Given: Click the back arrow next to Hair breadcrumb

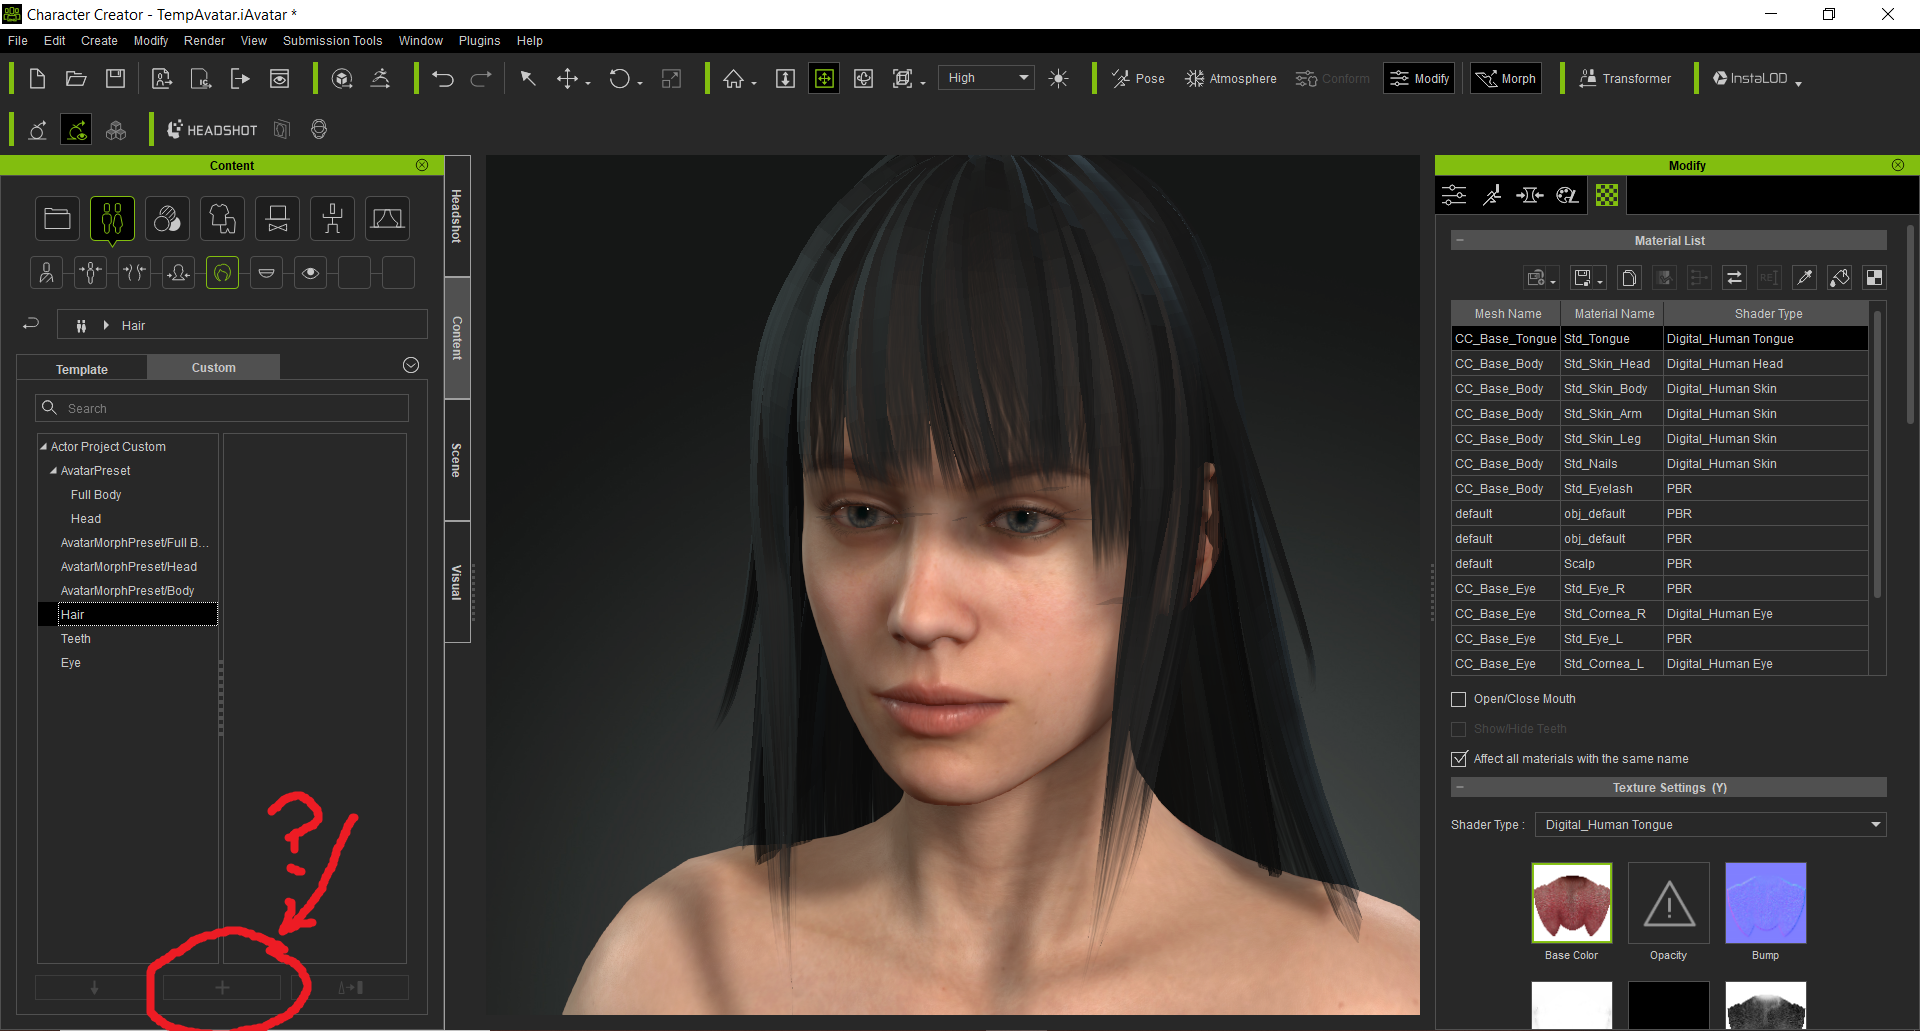Looking at the screenshot, I should [31, 324].
